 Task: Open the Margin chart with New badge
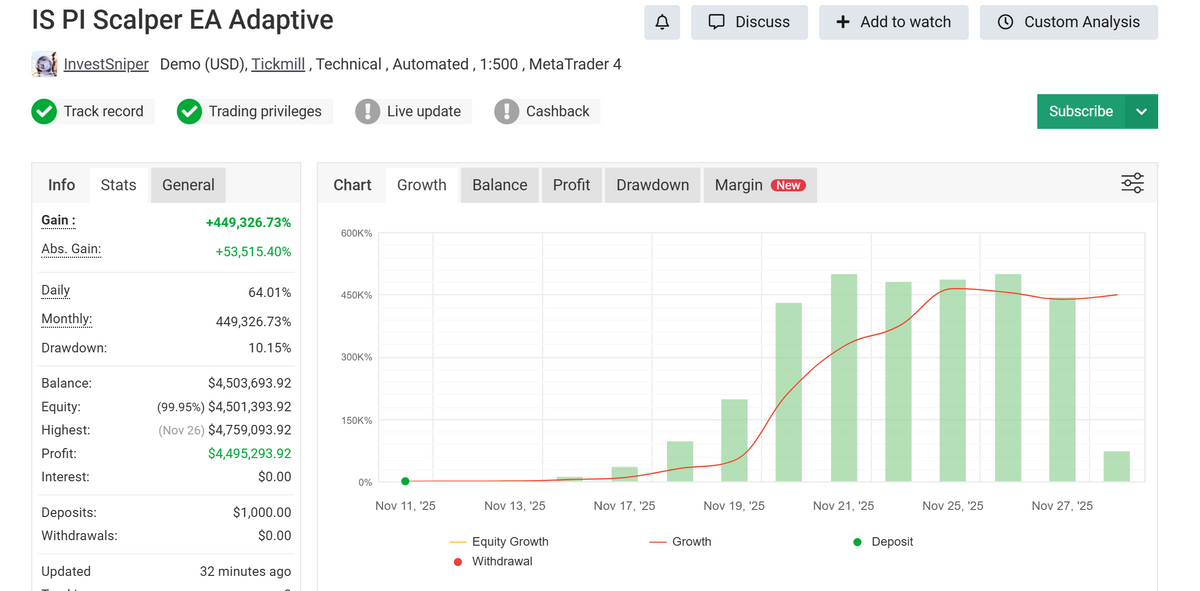click(759, 184)
